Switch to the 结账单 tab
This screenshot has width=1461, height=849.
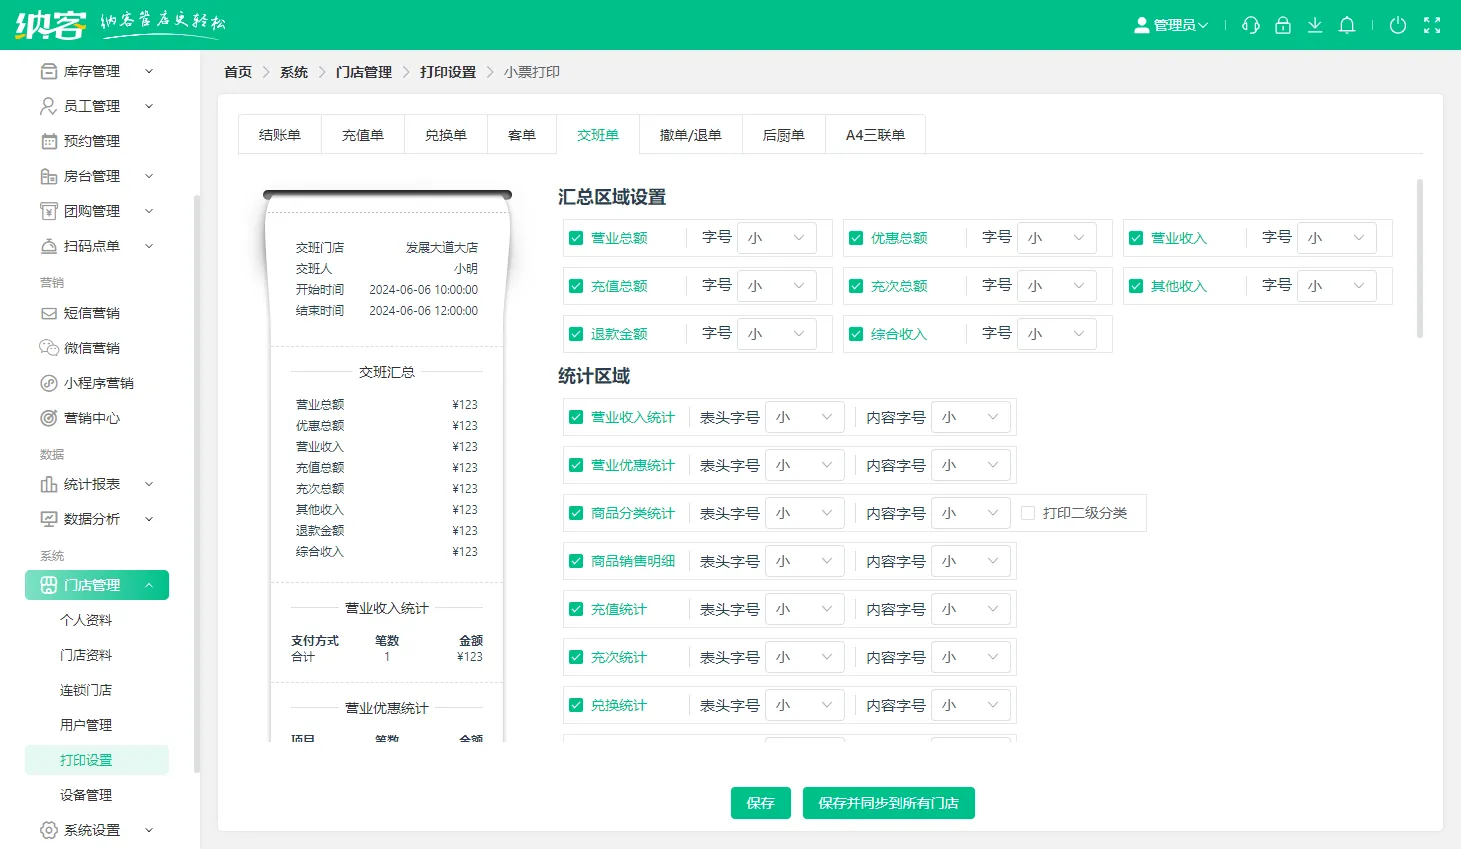click(280, 135)
